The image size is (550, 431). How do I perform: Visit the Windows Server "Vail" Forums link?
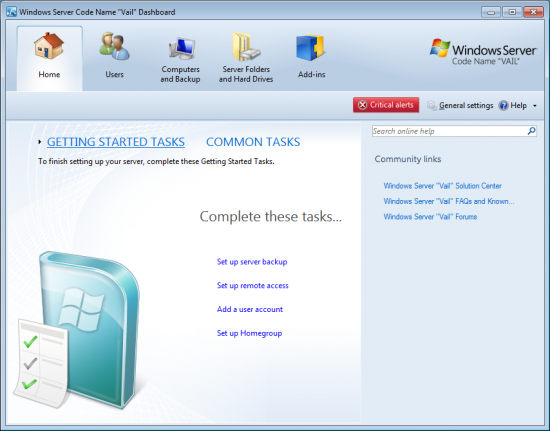[430, 217]
